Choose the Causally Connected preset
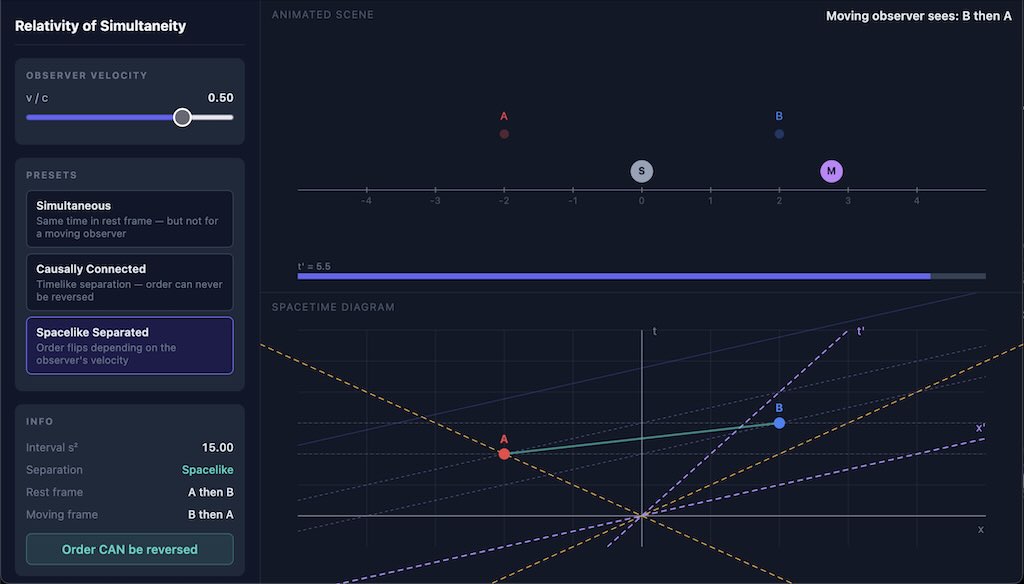The height and width of the screenshot is (584, 1024). tap(130, 282)
